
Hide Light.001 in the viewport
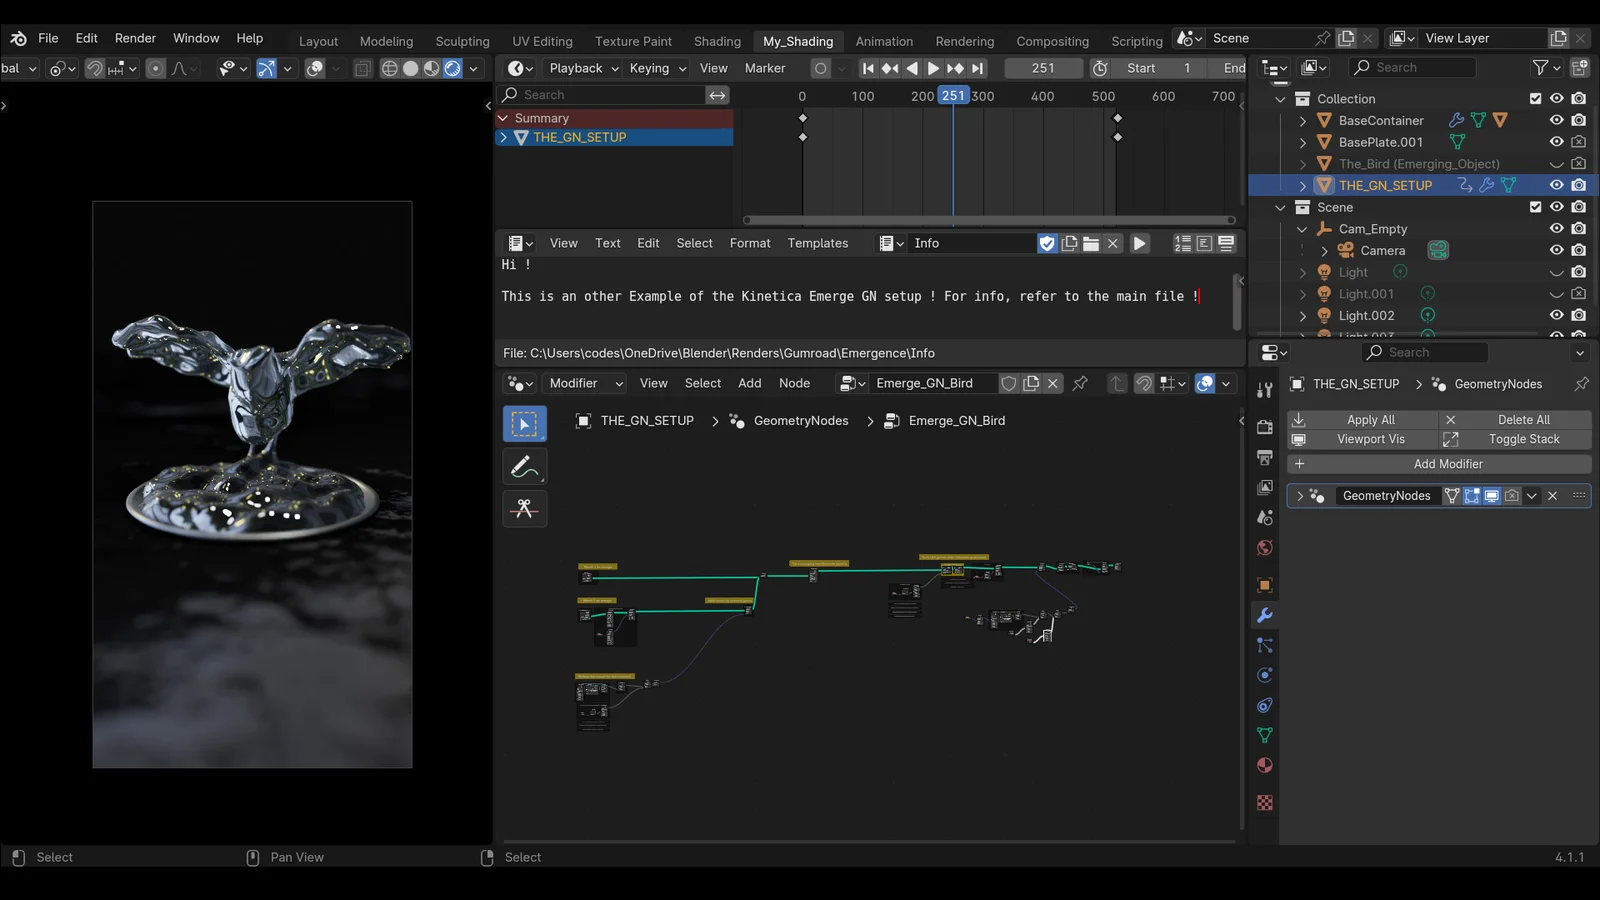tap(1556, 293)
